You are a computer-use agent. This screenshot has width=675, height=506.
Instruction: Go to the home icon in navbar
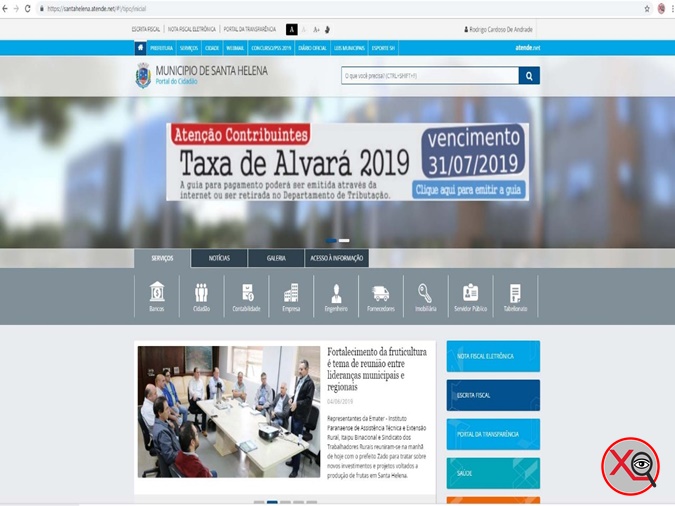click(x=140, y=48)
